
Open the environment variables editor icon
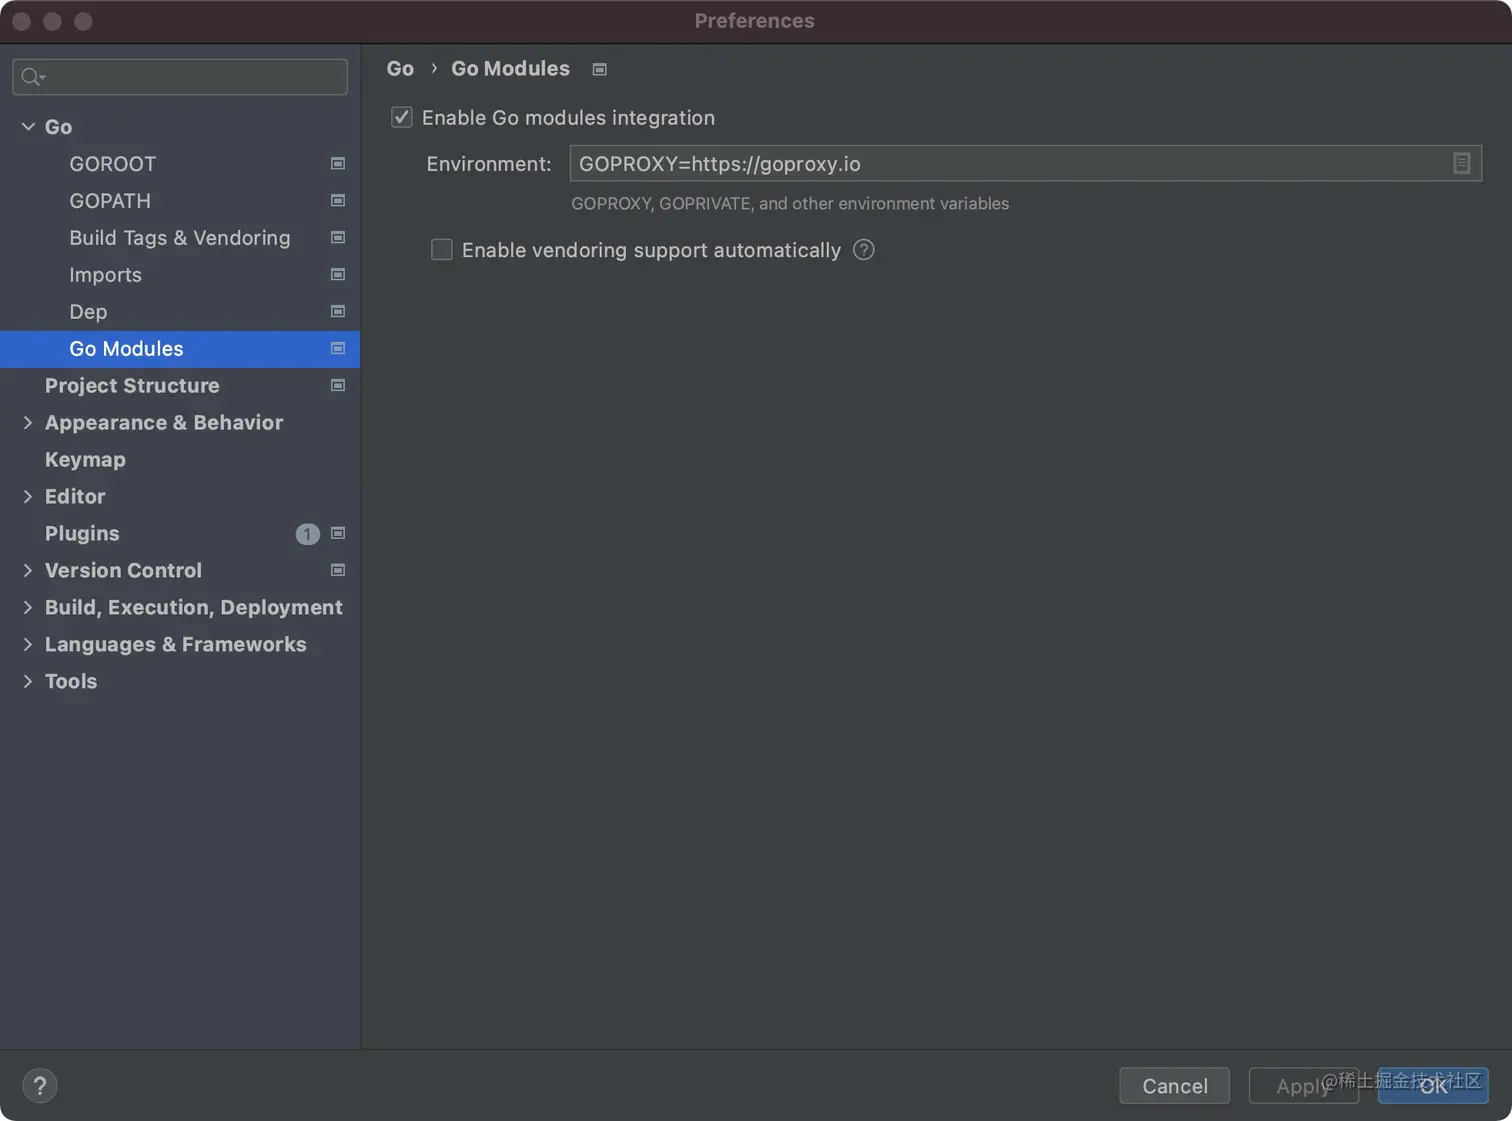tap(1461, 163)
